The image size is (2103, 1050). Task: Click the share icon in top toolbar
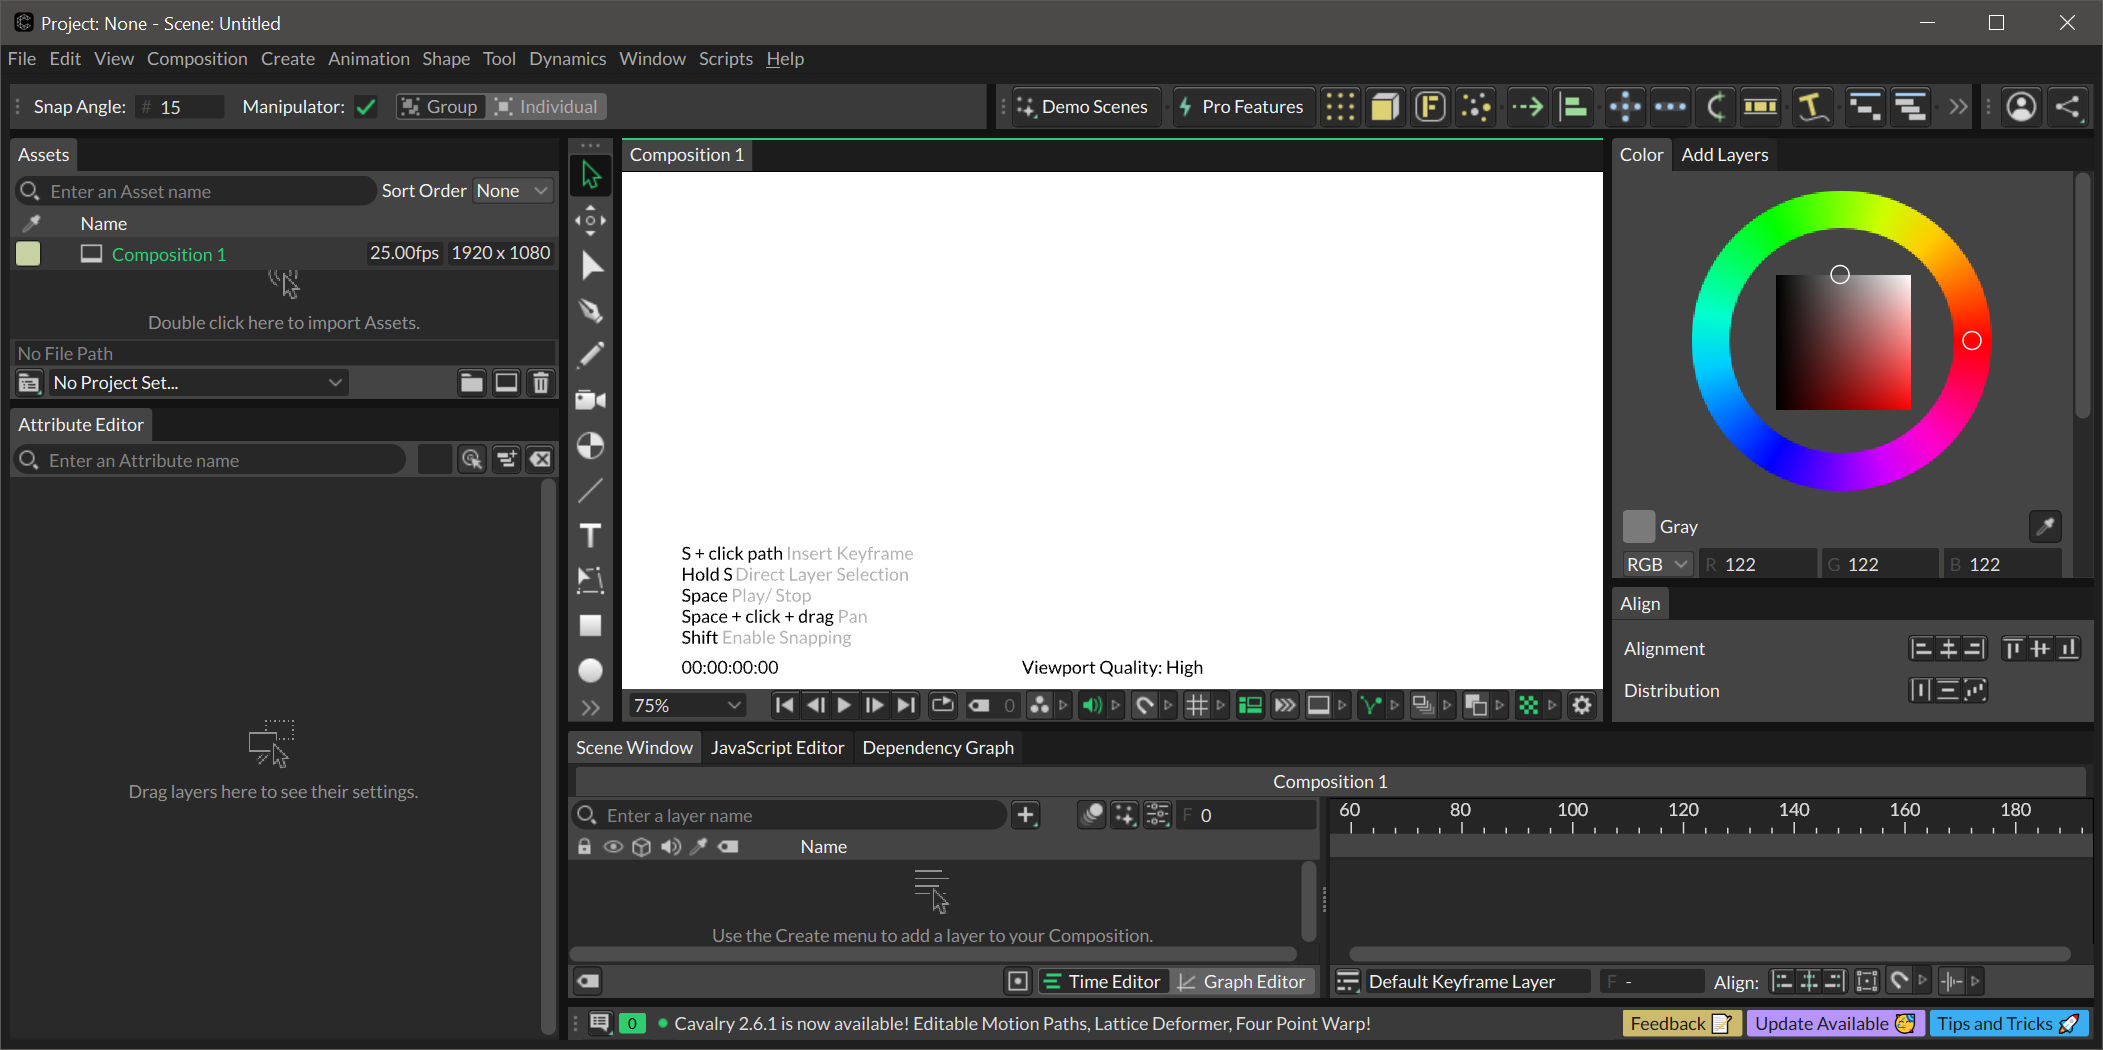(2067, 106)
